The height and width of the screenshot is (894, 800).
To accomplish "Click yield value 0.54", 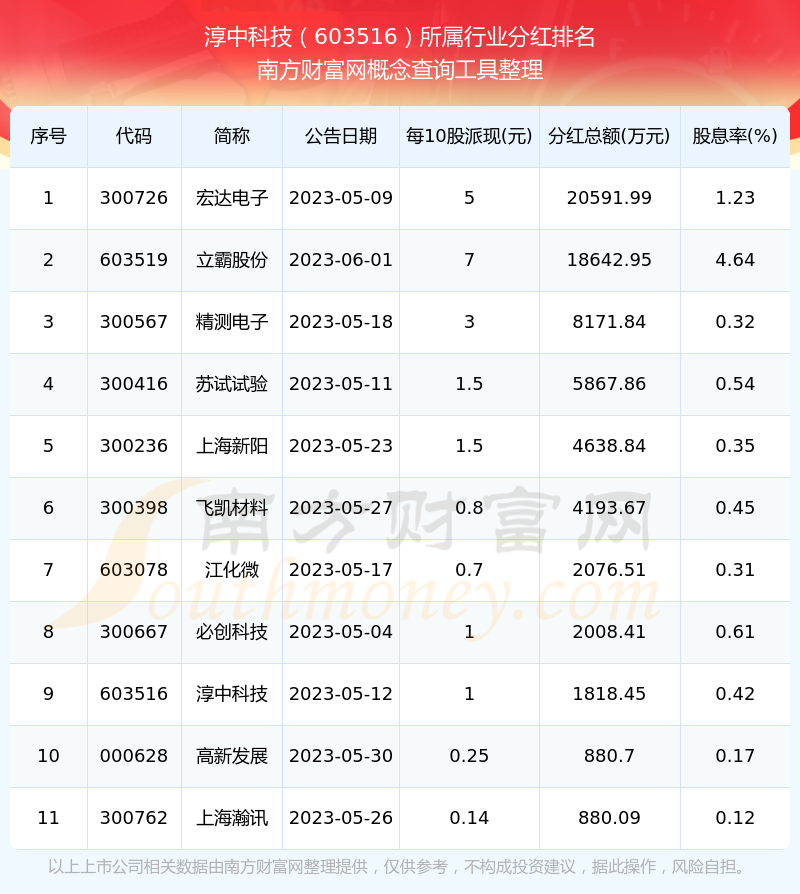I will [x=735, y=384].
